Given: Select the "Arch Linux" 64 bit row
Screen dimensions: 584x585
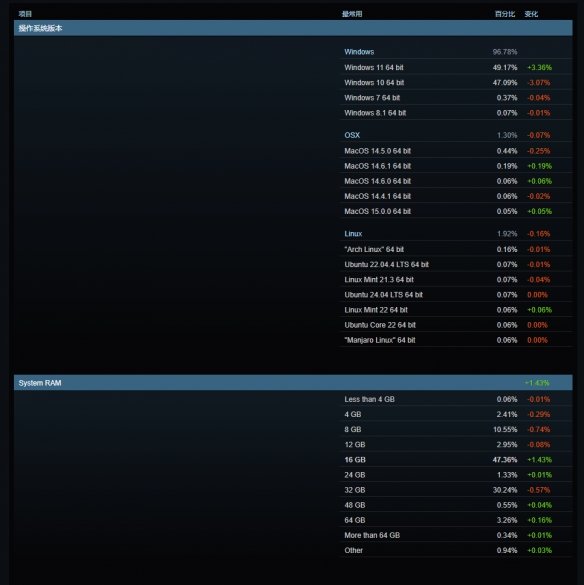Looking at the screenshot, I should [456, 249].
